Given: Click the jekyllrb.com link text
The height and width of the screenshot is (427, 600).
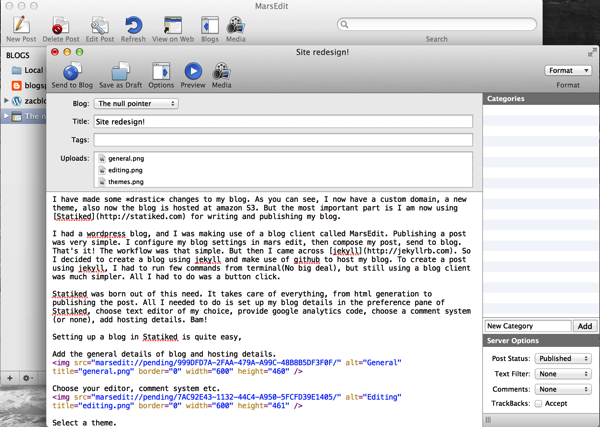Looking at the screenshot, I should pos(408,251).
